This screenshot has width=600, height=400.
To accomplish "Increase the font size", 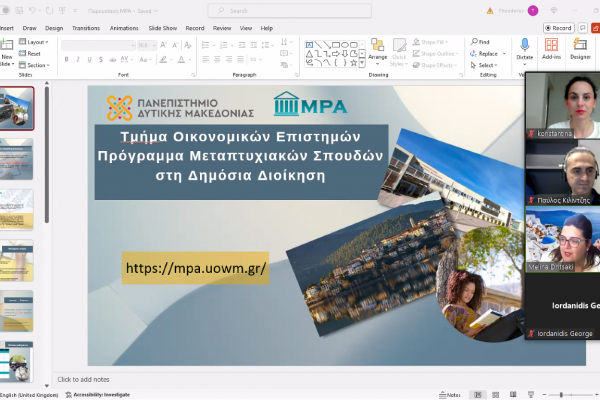I will 163,45.
